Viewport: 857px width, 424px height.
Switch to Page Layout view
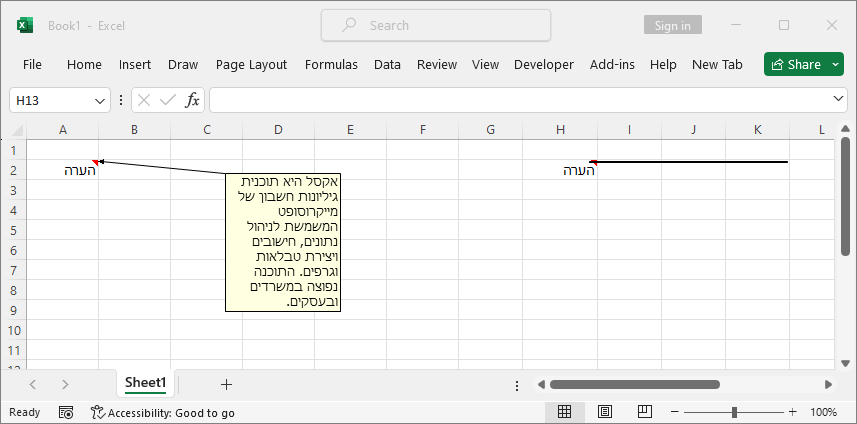pos(604,412)
